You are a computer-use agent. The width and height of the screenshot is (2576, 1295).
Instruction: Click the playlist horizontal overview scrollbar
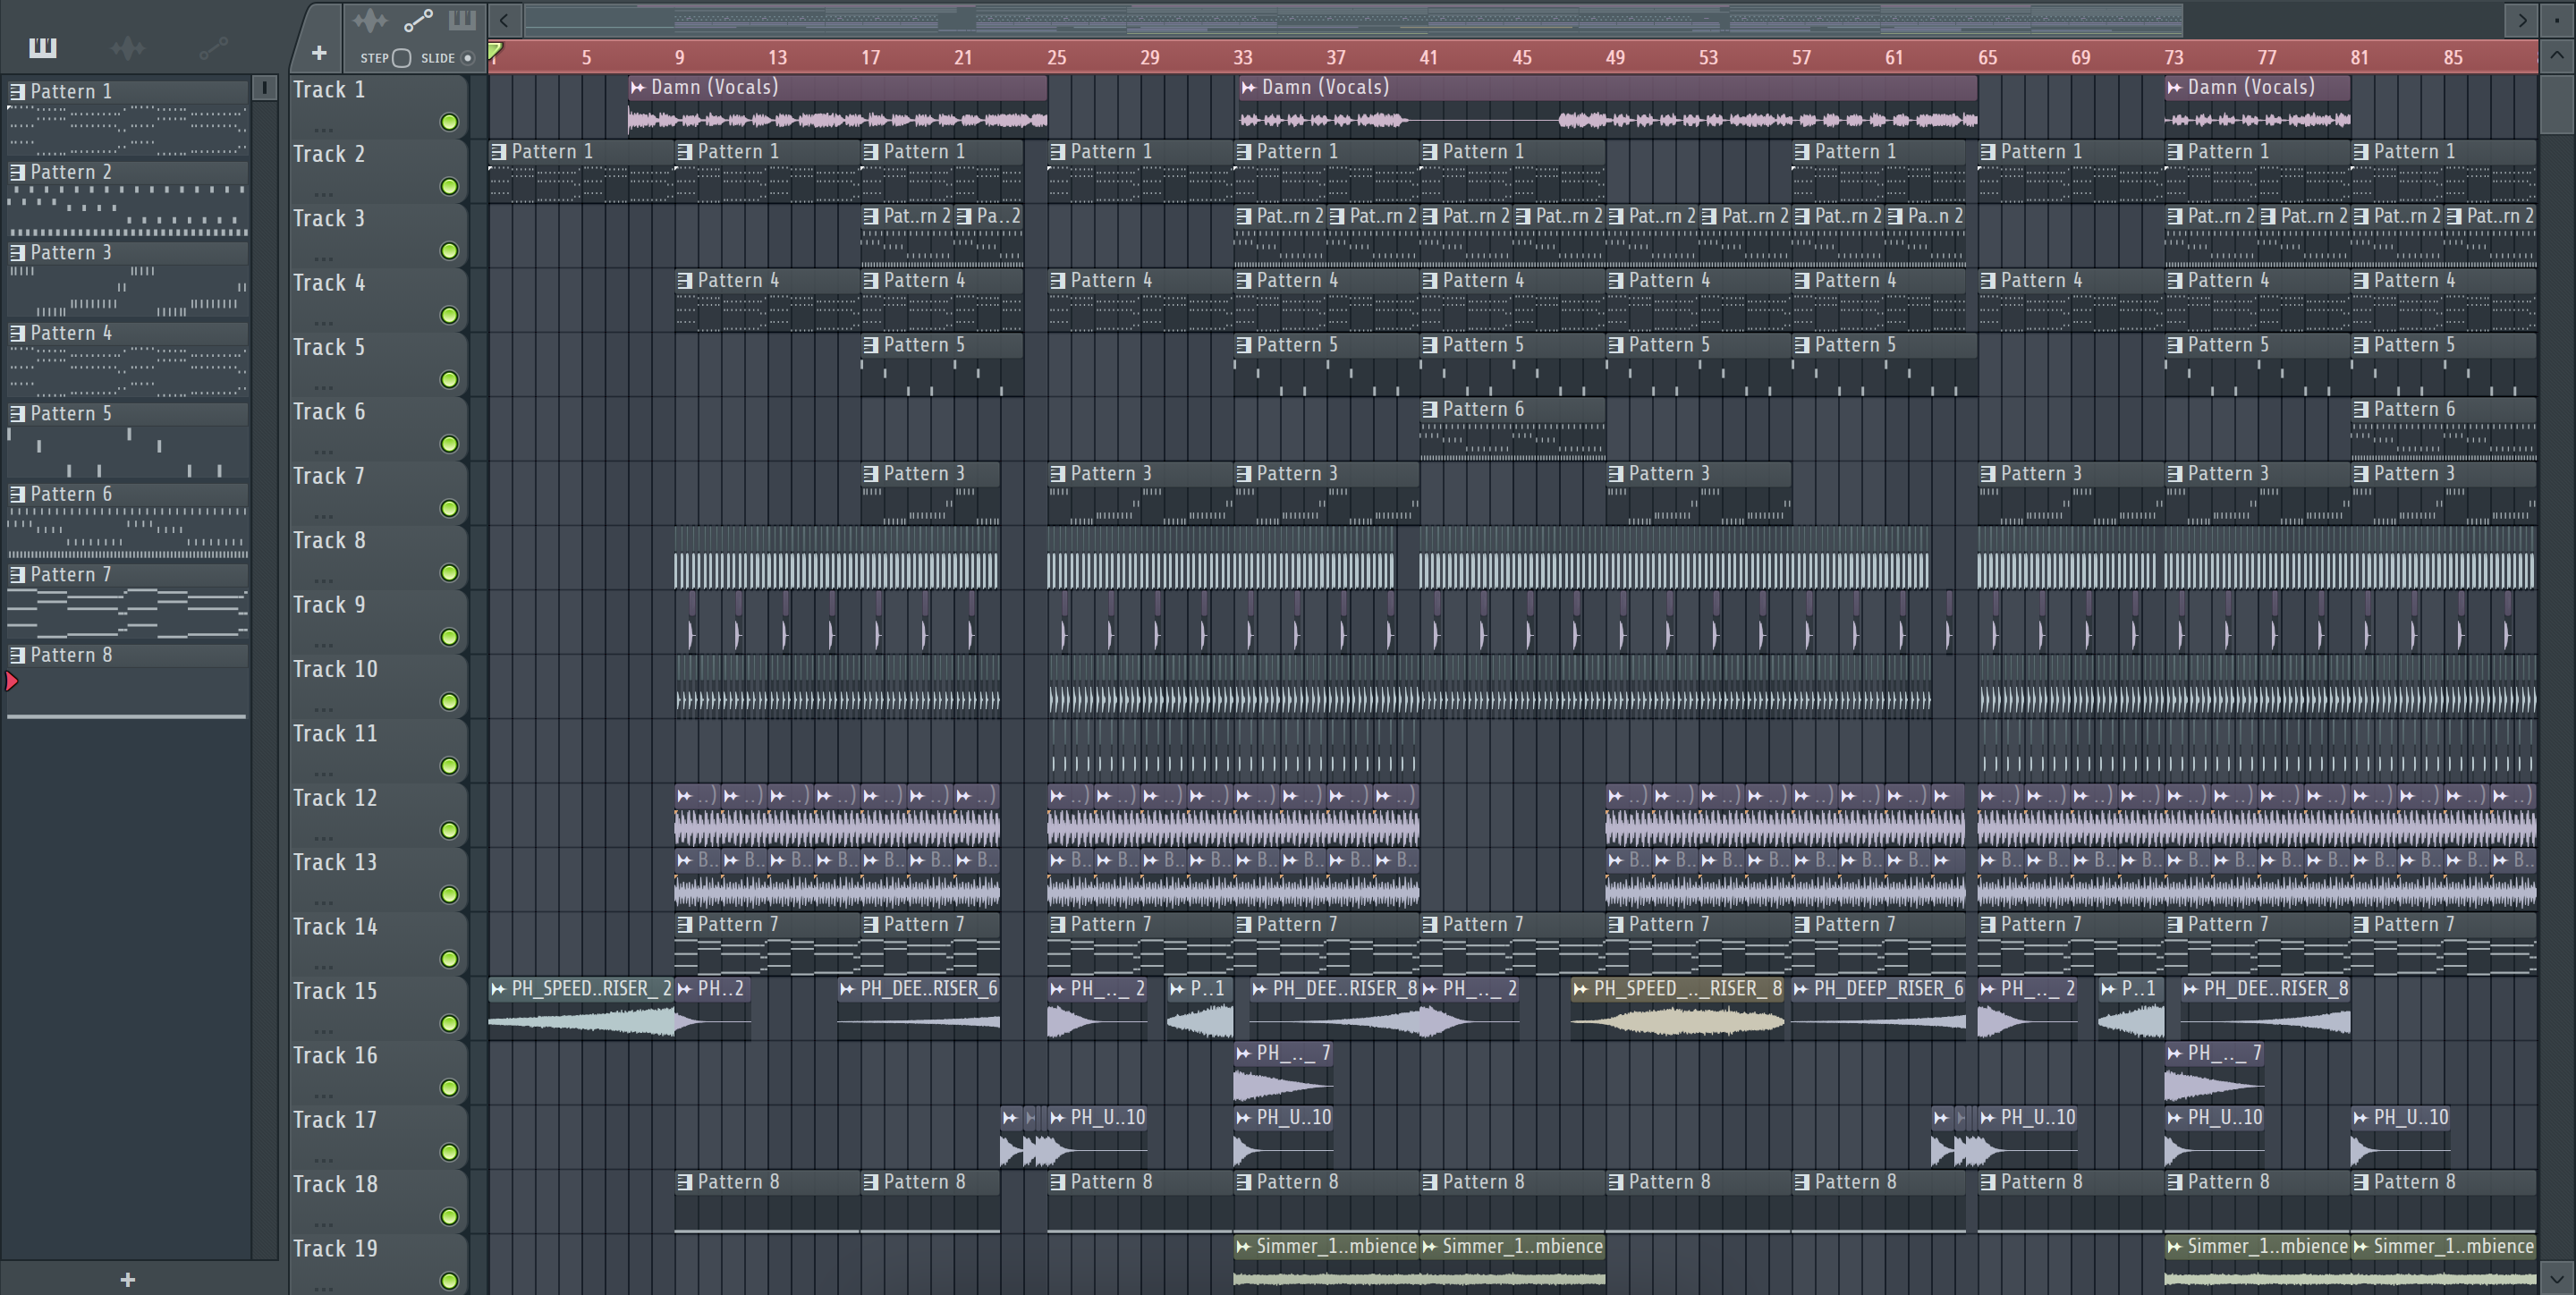coord(1353,19)
